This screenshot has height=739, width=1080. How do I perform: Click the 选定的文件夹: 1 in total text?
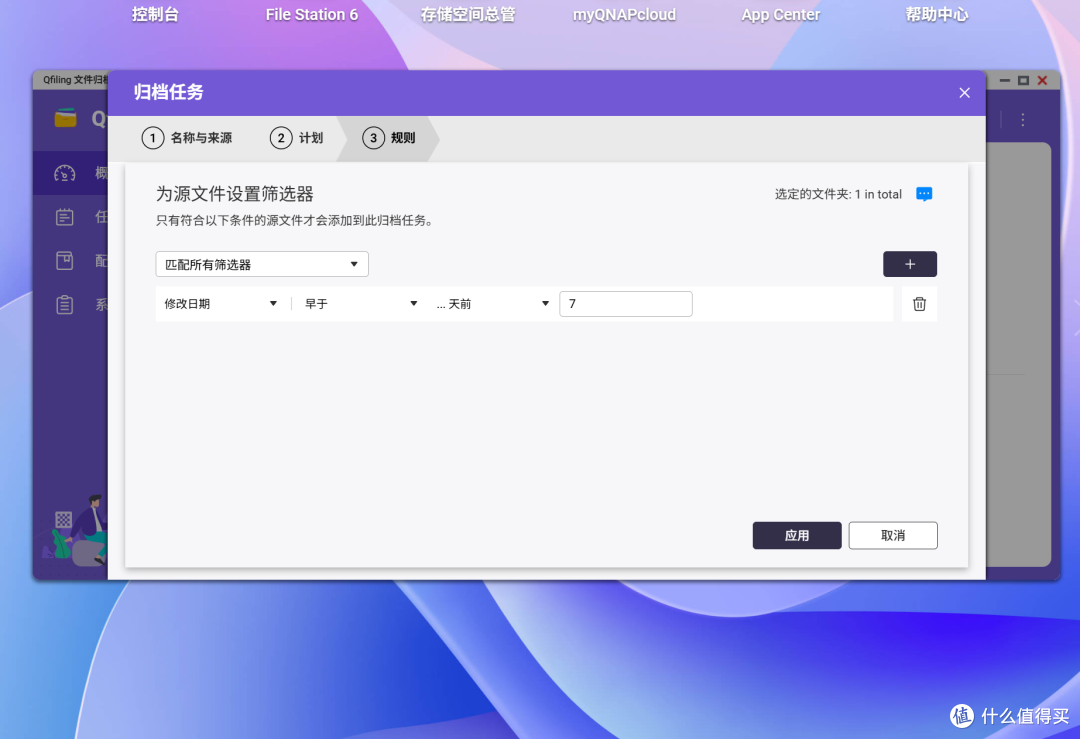coord(838,194)
